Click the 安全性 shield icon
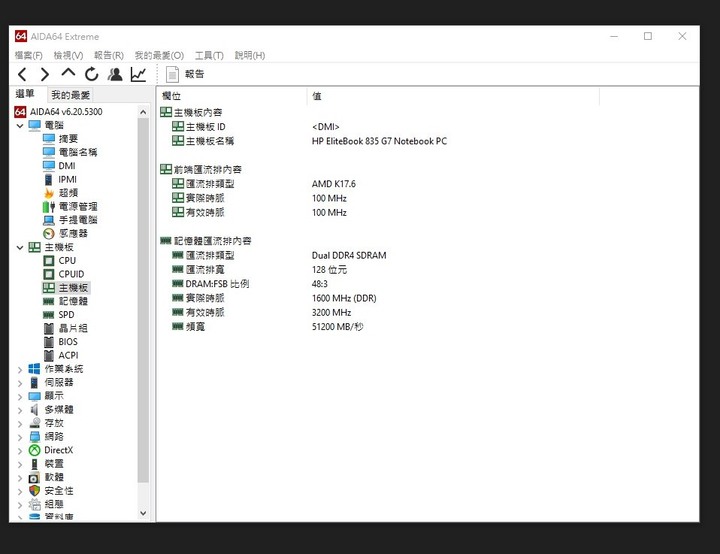Viewport: 720px width, 554px height. click(x=34, y=491)
